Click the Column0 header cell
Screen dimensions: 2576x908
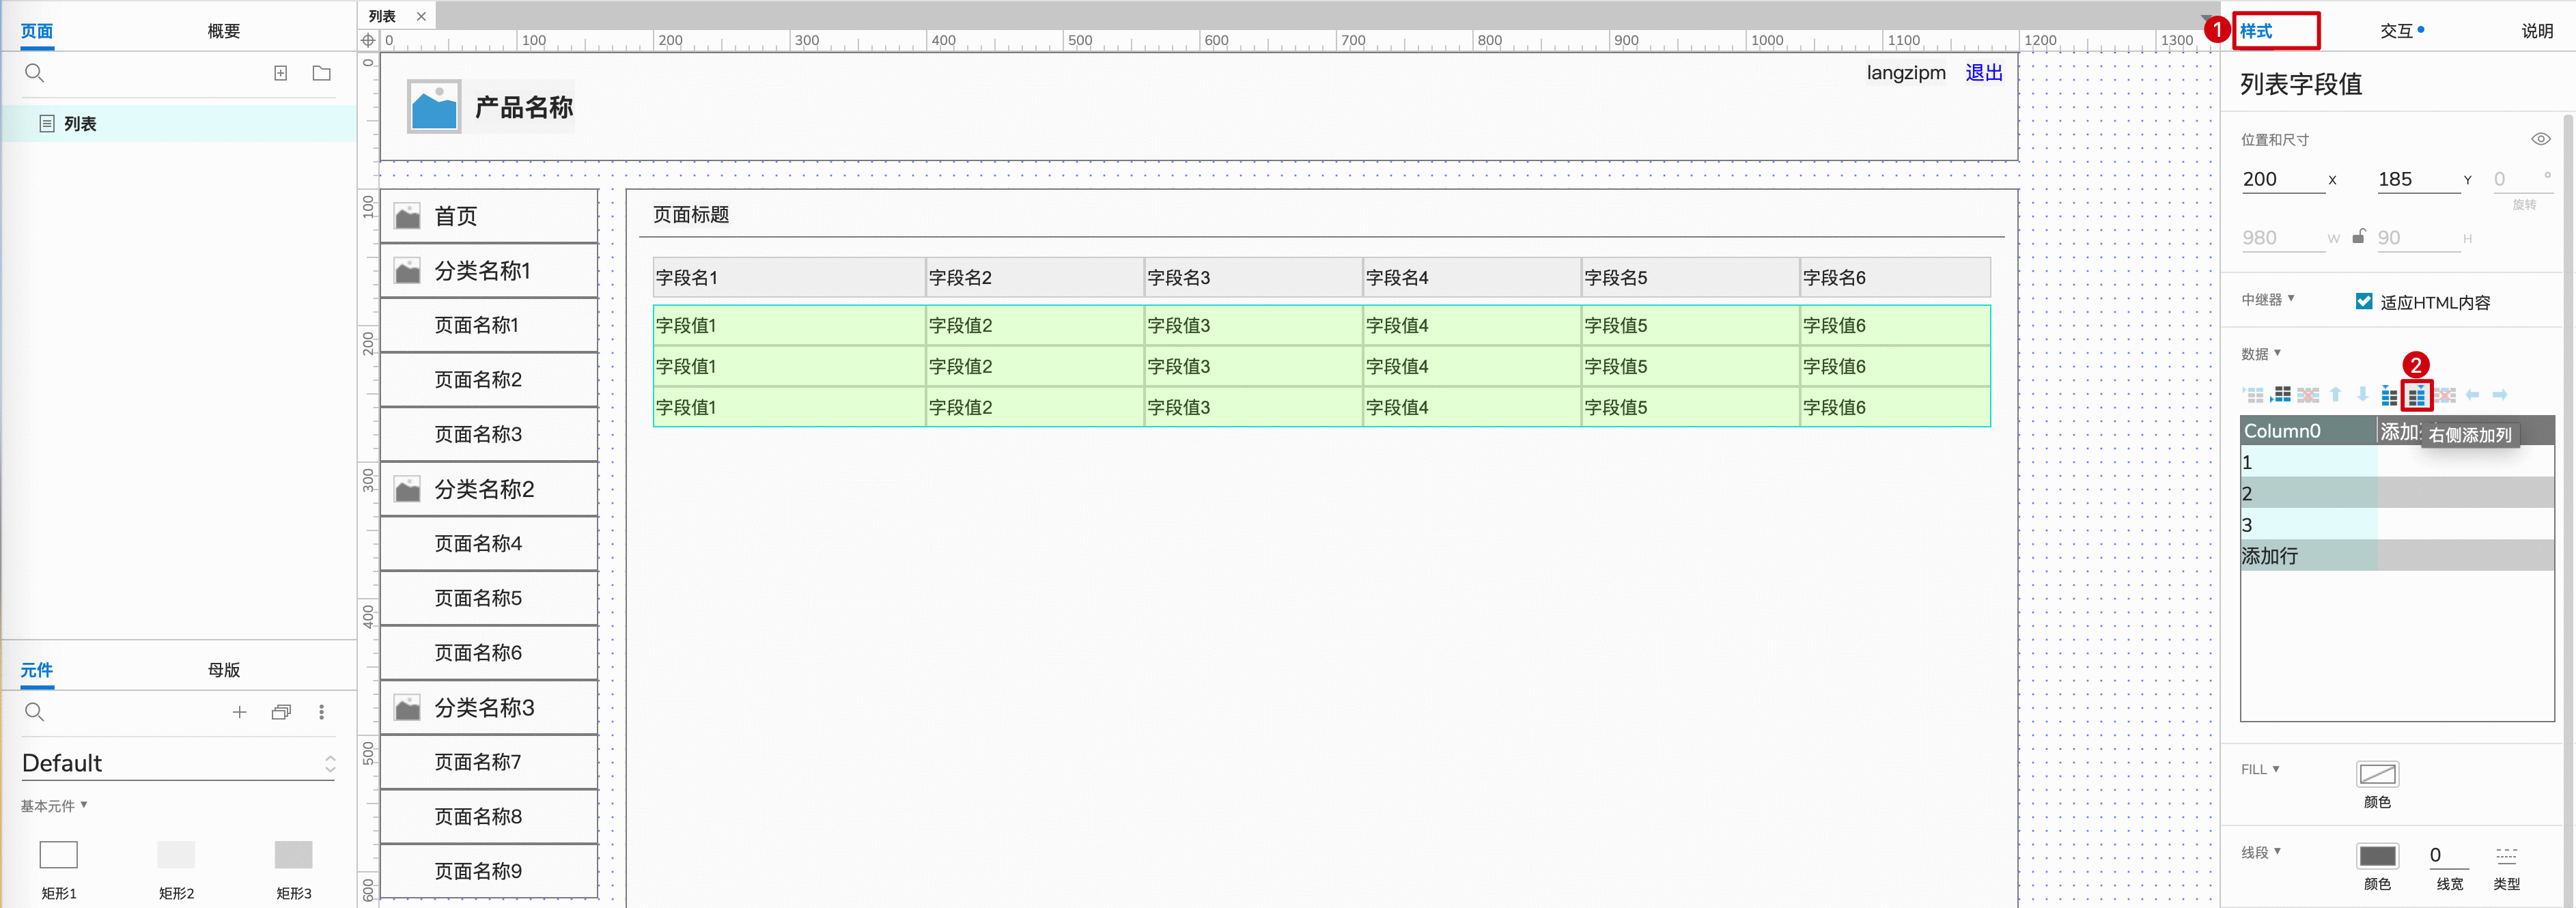pos(2308,431)
